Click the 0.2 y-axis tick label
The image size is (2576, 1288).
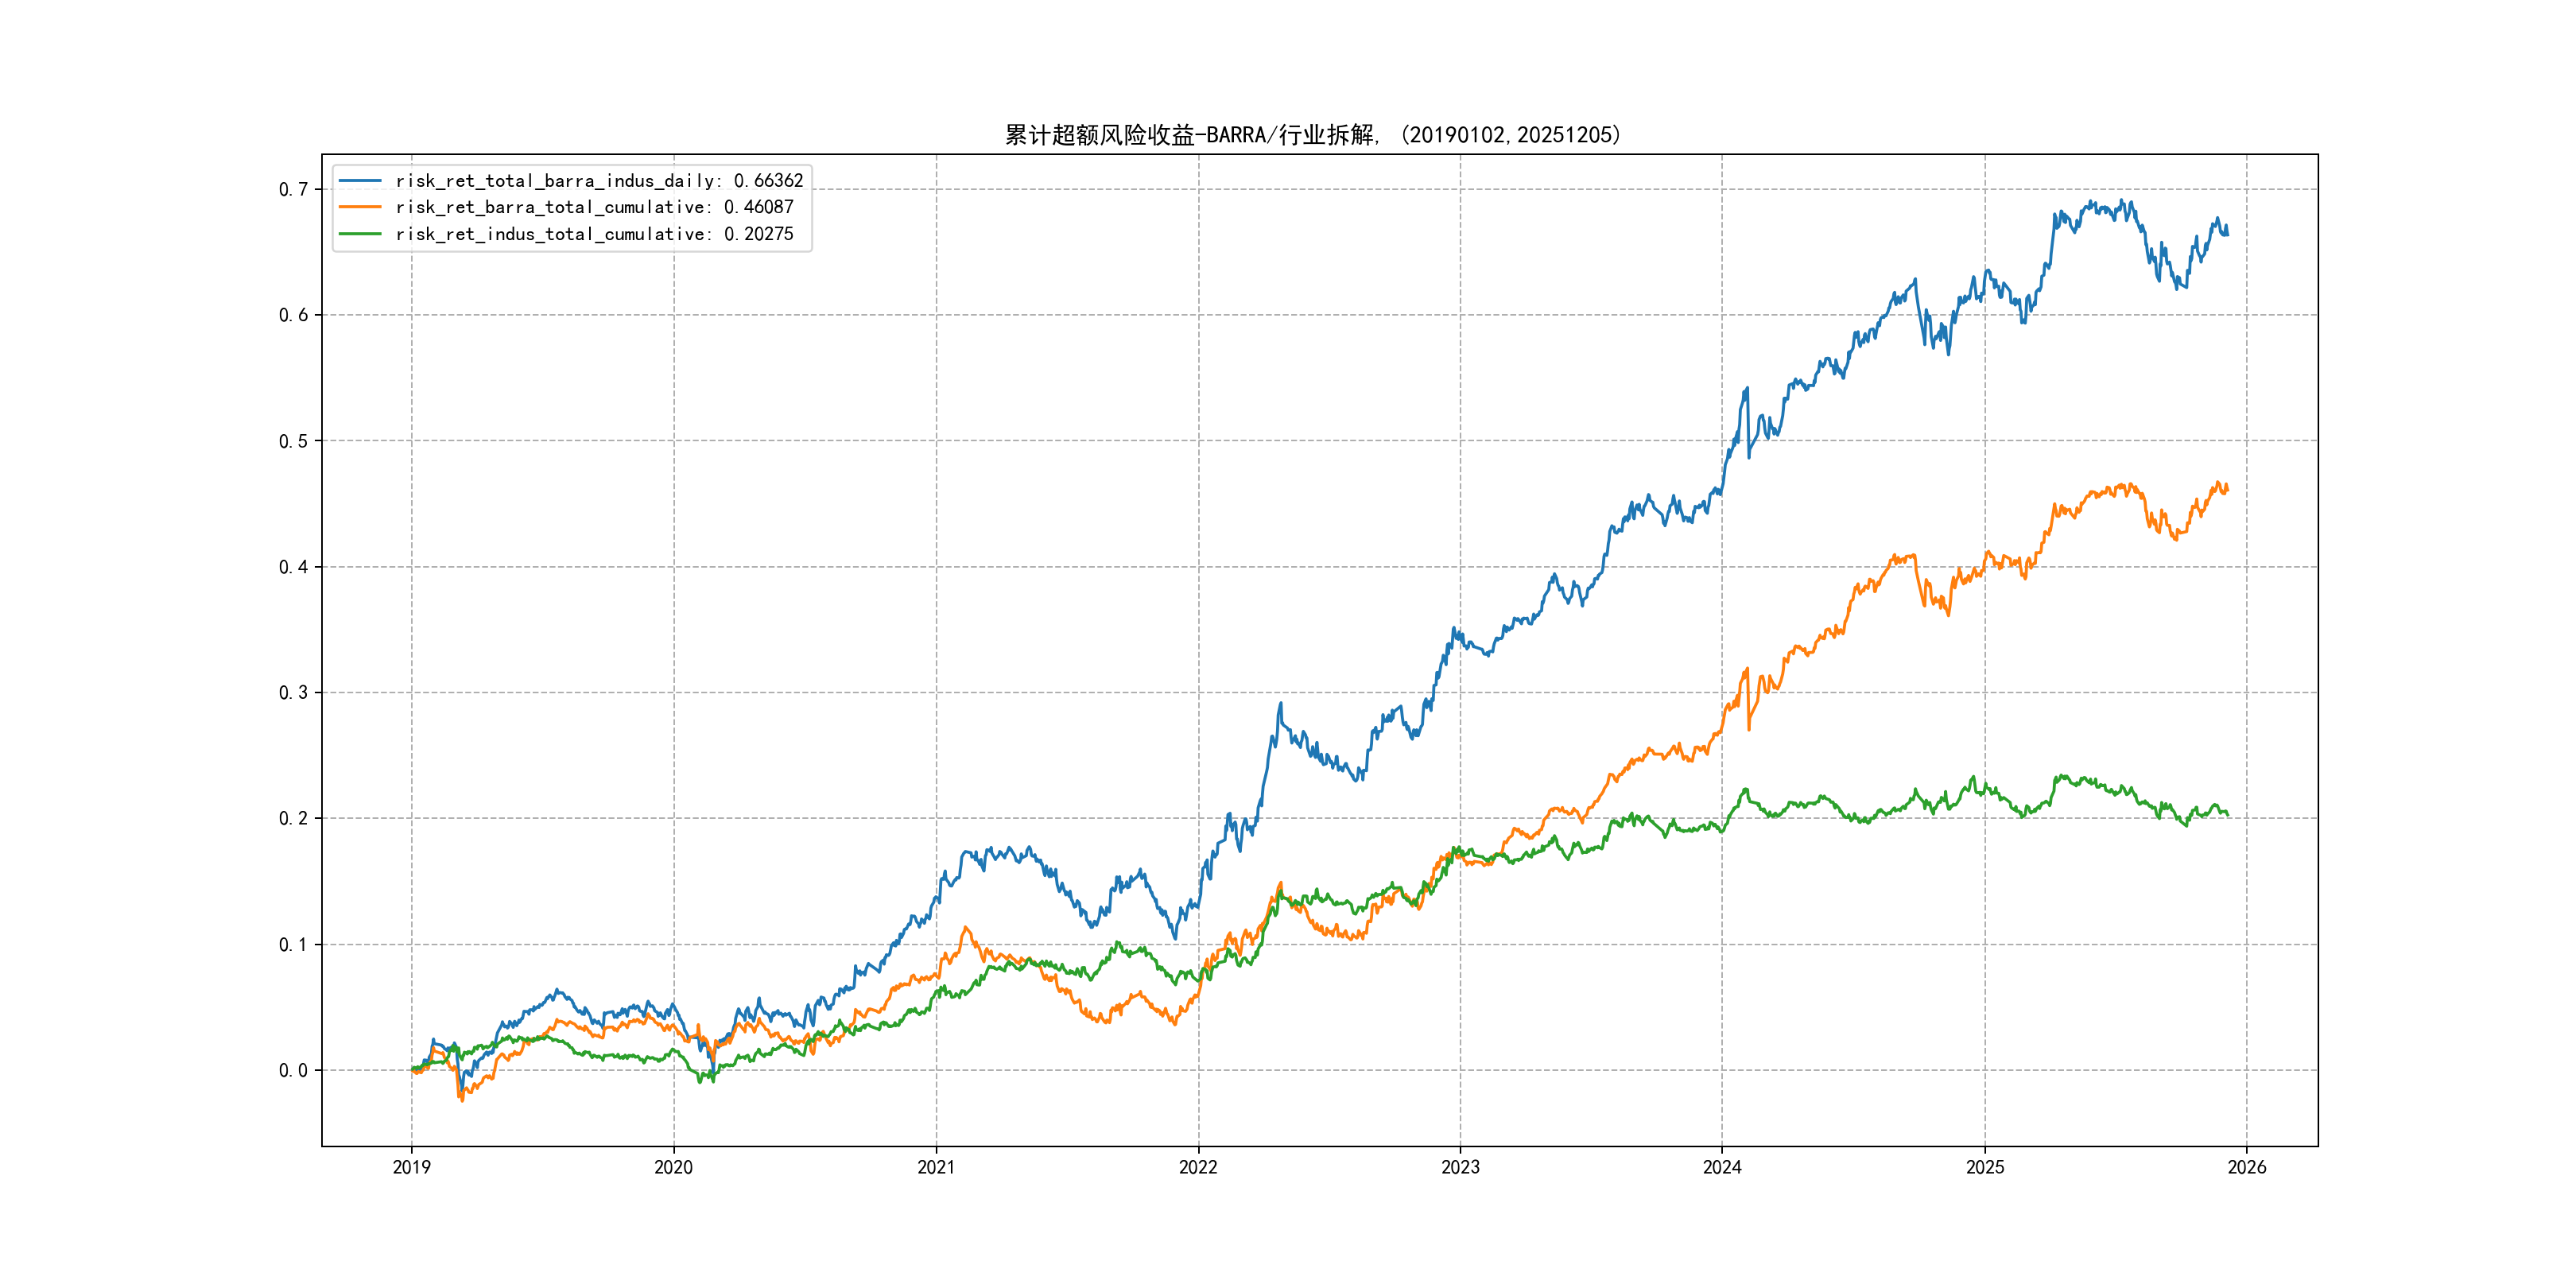coord(293,818)
